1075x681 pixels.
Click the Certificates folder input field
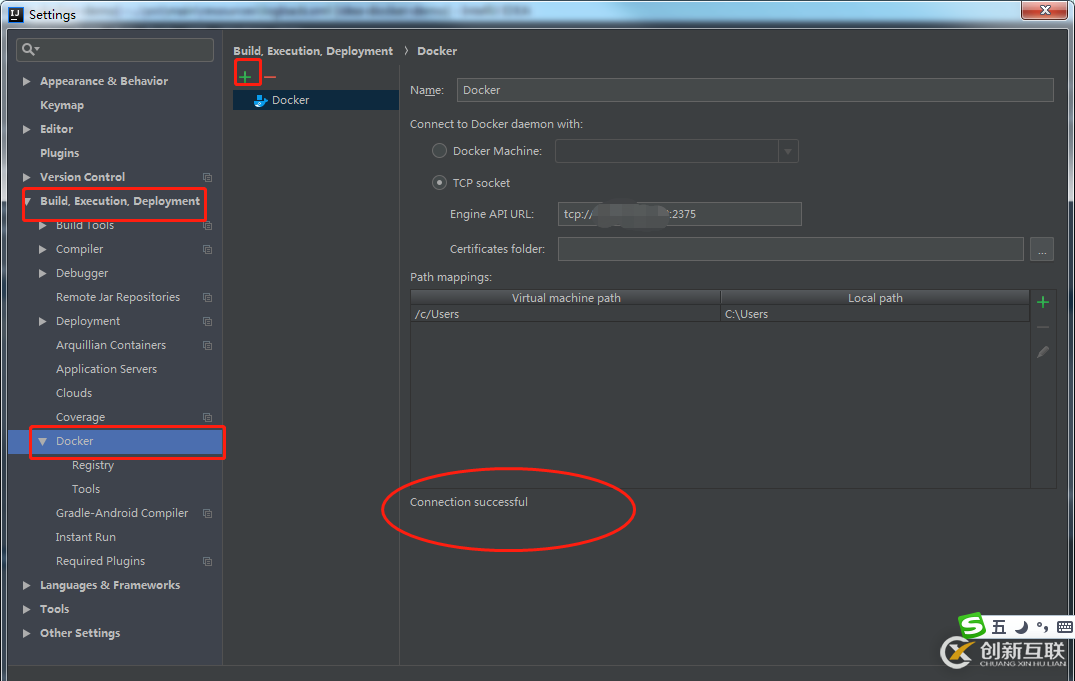tap(790, 249)
